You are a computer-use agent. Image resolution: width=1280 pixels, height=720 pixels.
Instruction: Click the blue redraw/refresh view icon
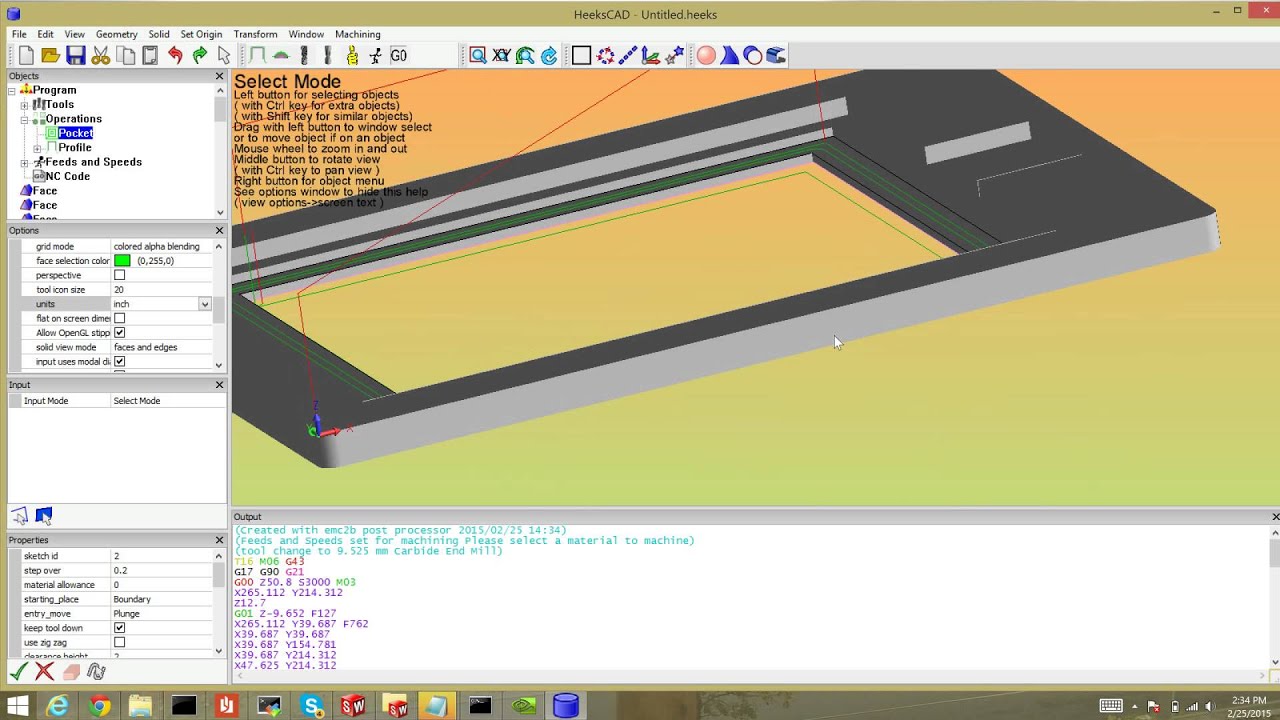[x=549, y=56]
